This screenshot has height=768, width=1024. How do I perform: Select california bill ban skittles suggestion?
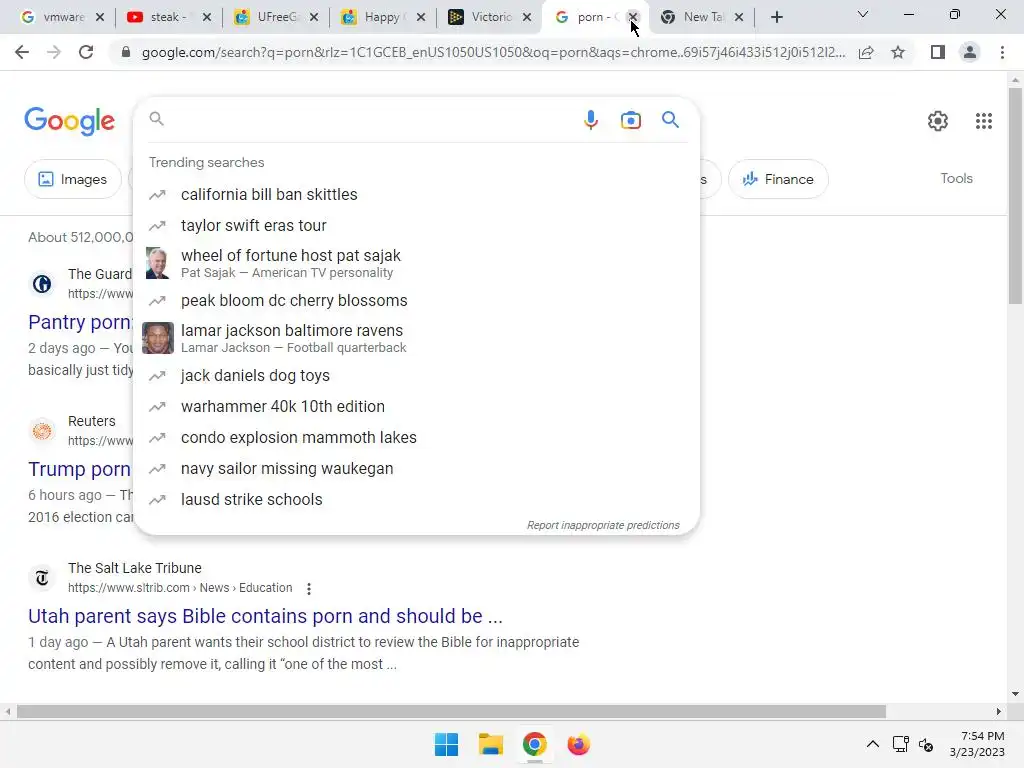(417, 195)
